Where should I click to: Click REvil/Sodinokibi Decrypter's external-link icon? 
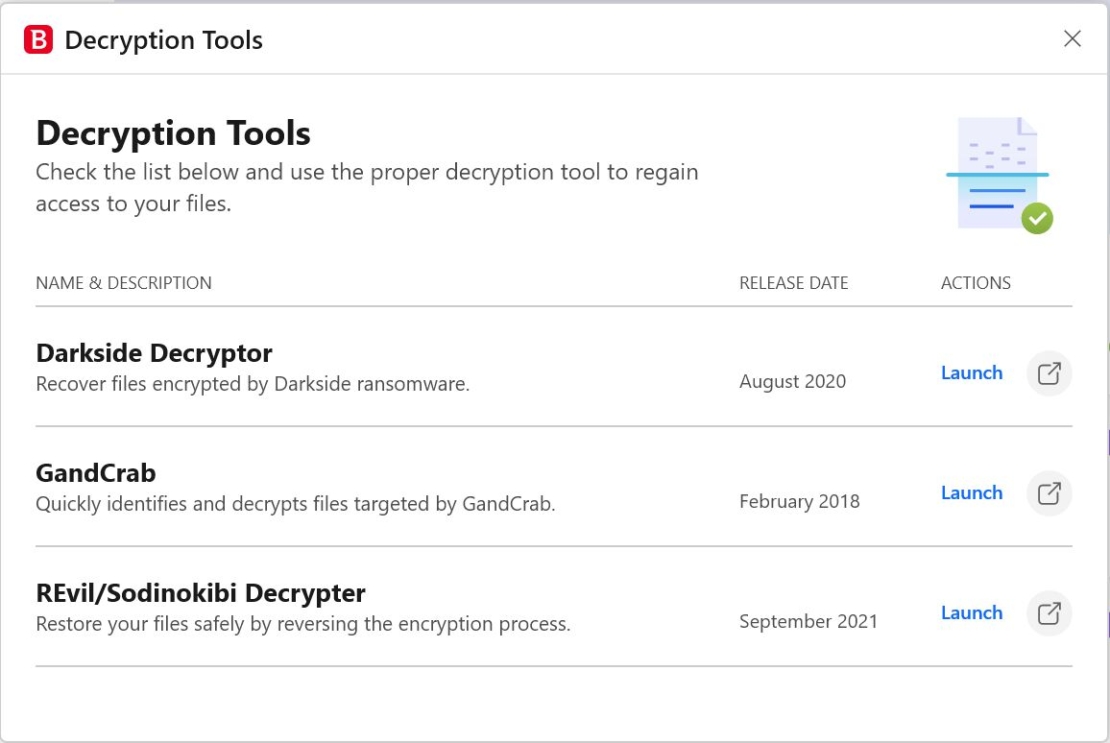(1049, 613)
